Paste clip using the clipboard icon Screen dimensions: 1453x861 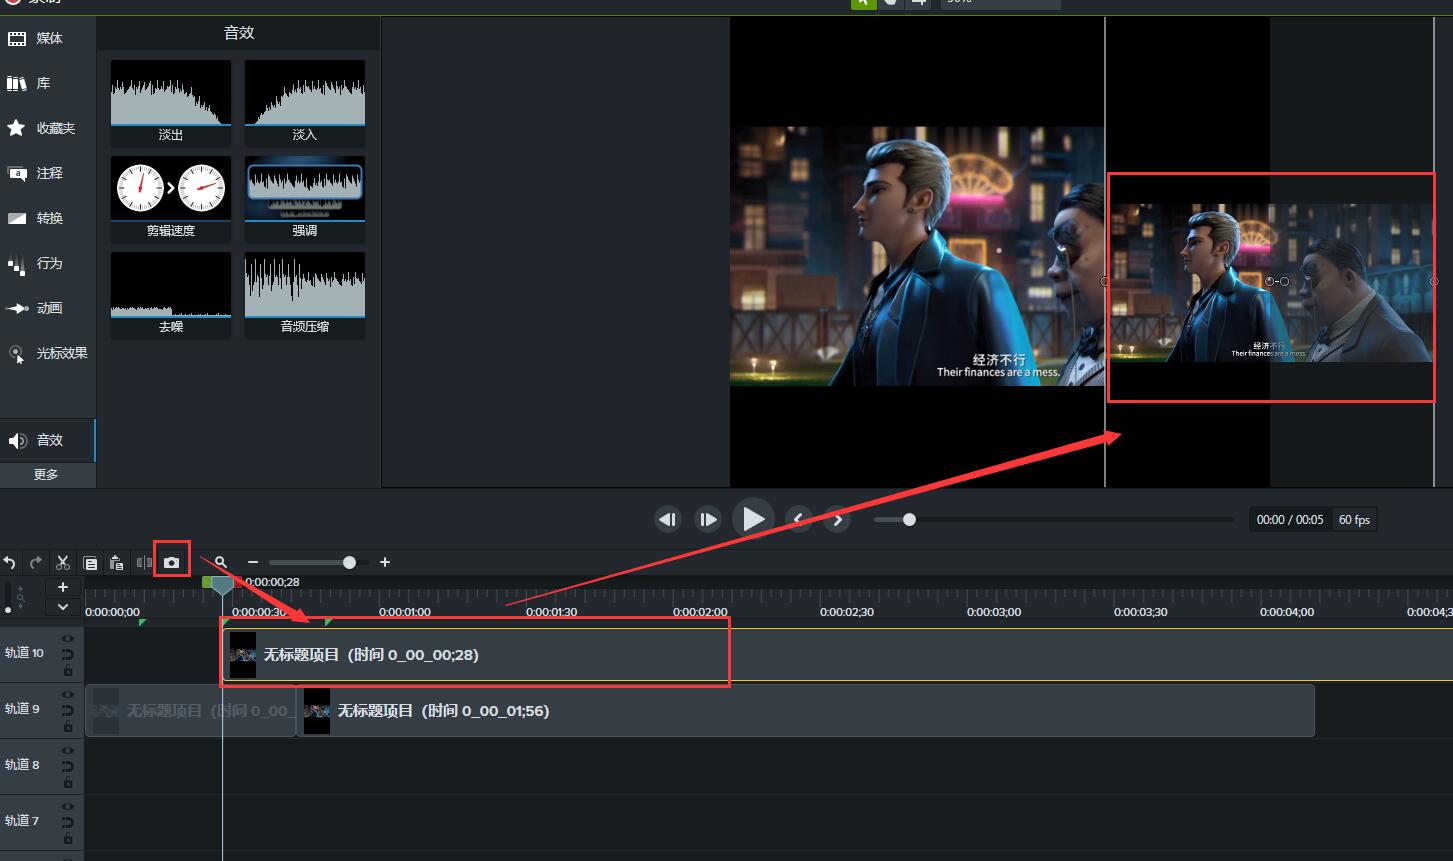point(116,563)
